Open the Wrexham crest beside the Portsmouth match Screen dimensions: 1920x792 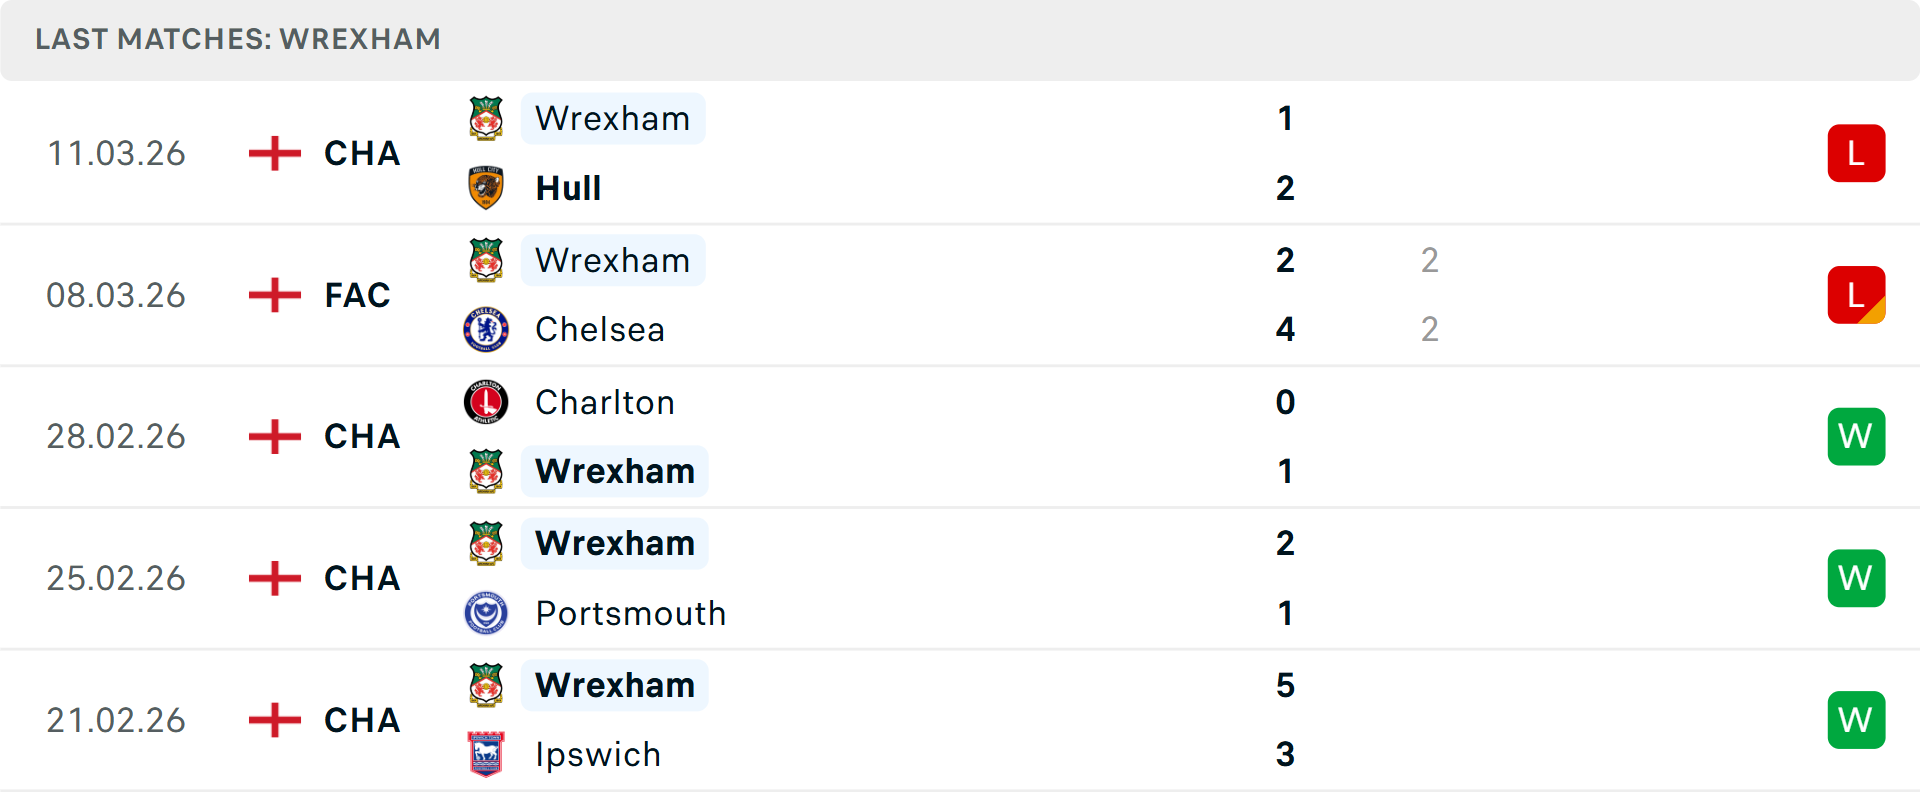pyautogui.click(x=486, y=543)
